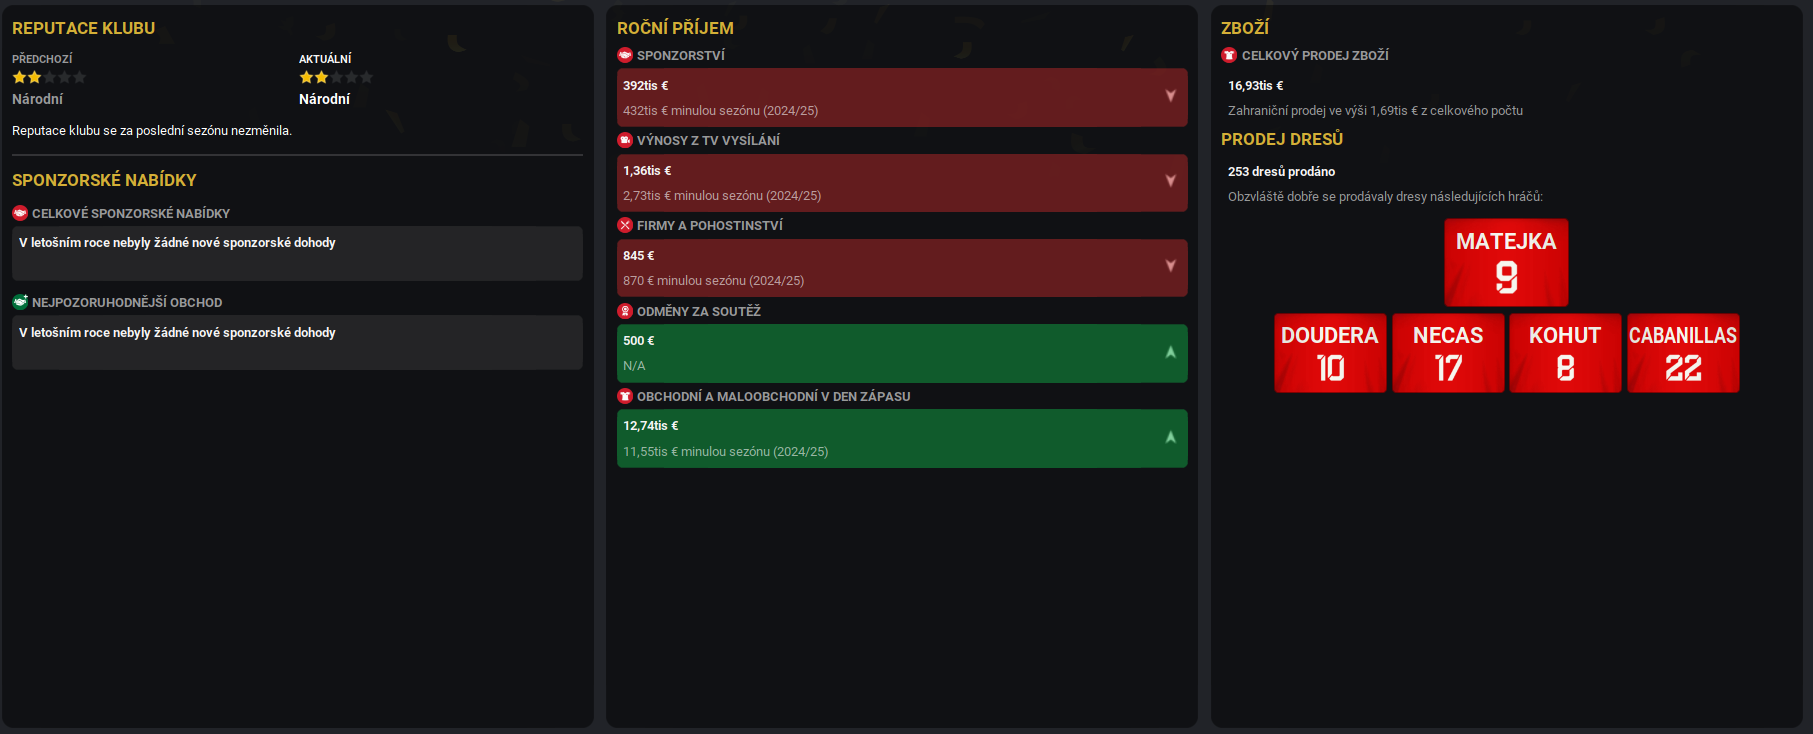The image size is (1813, 734).
Task: Click the 16,93tis € merchandise total
Action: coord(1255,86)
